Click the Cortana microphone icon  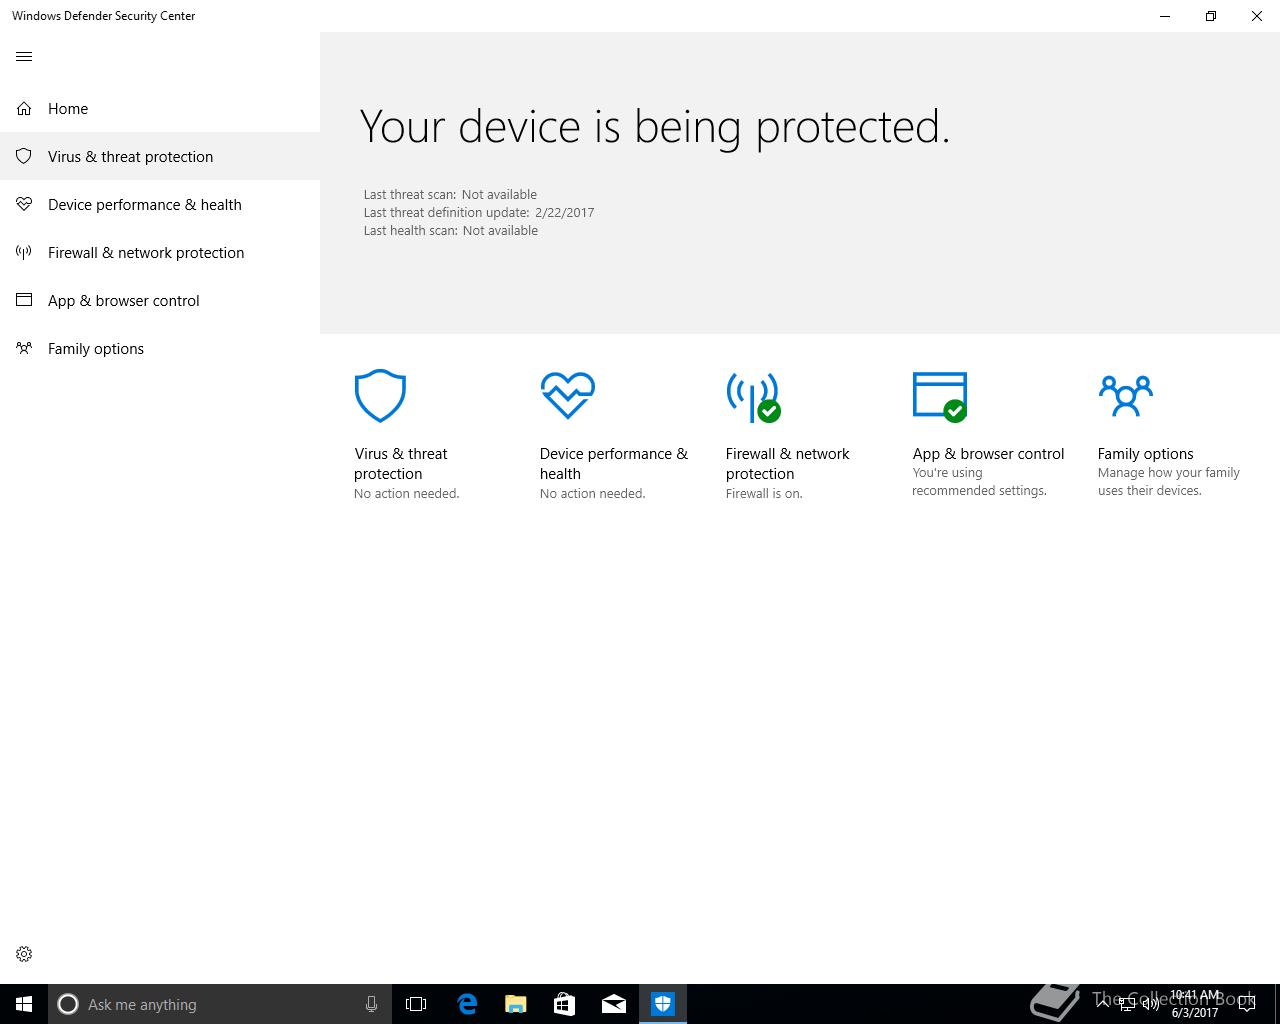click(x=371, y=1004)
